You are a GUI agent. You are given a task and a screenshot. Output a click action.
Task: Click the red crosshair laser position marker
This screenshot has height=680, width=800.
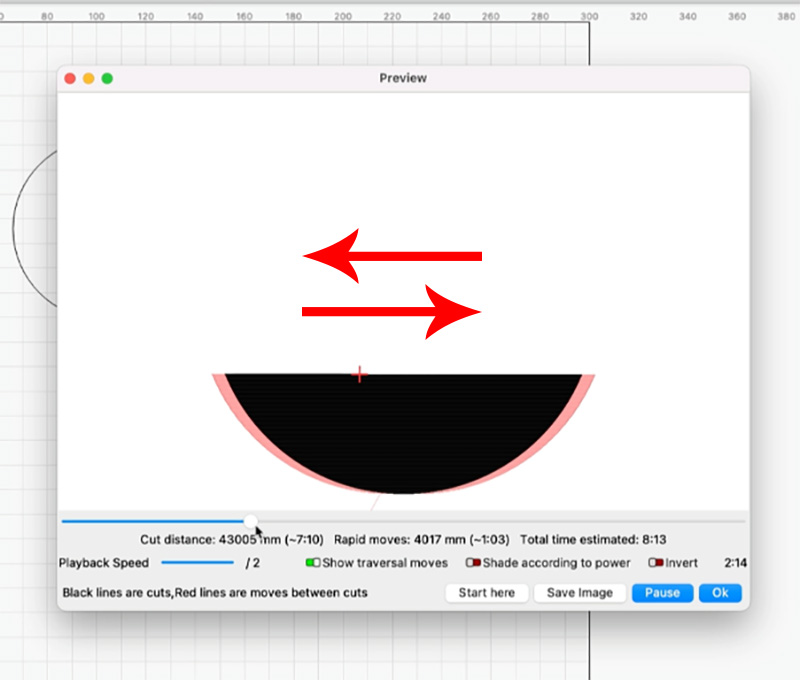click(x=360, y=374)
